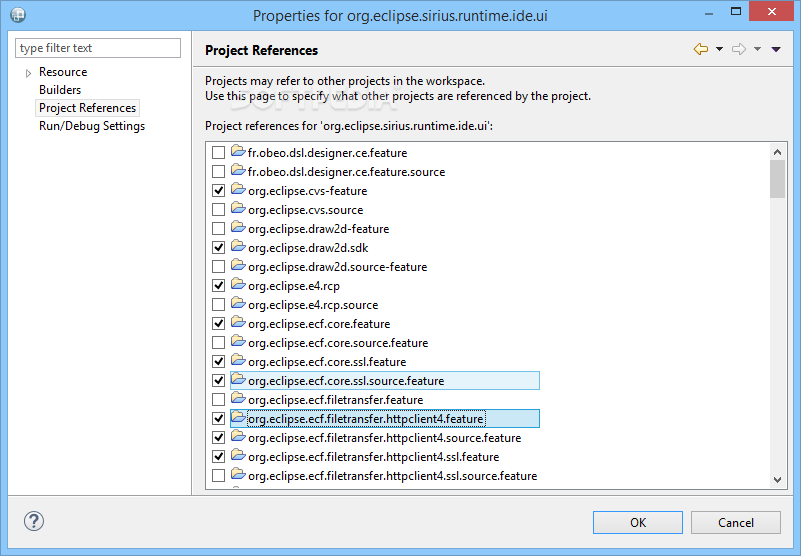Click the OK button
801x556 pixels.
click(638, 522)
